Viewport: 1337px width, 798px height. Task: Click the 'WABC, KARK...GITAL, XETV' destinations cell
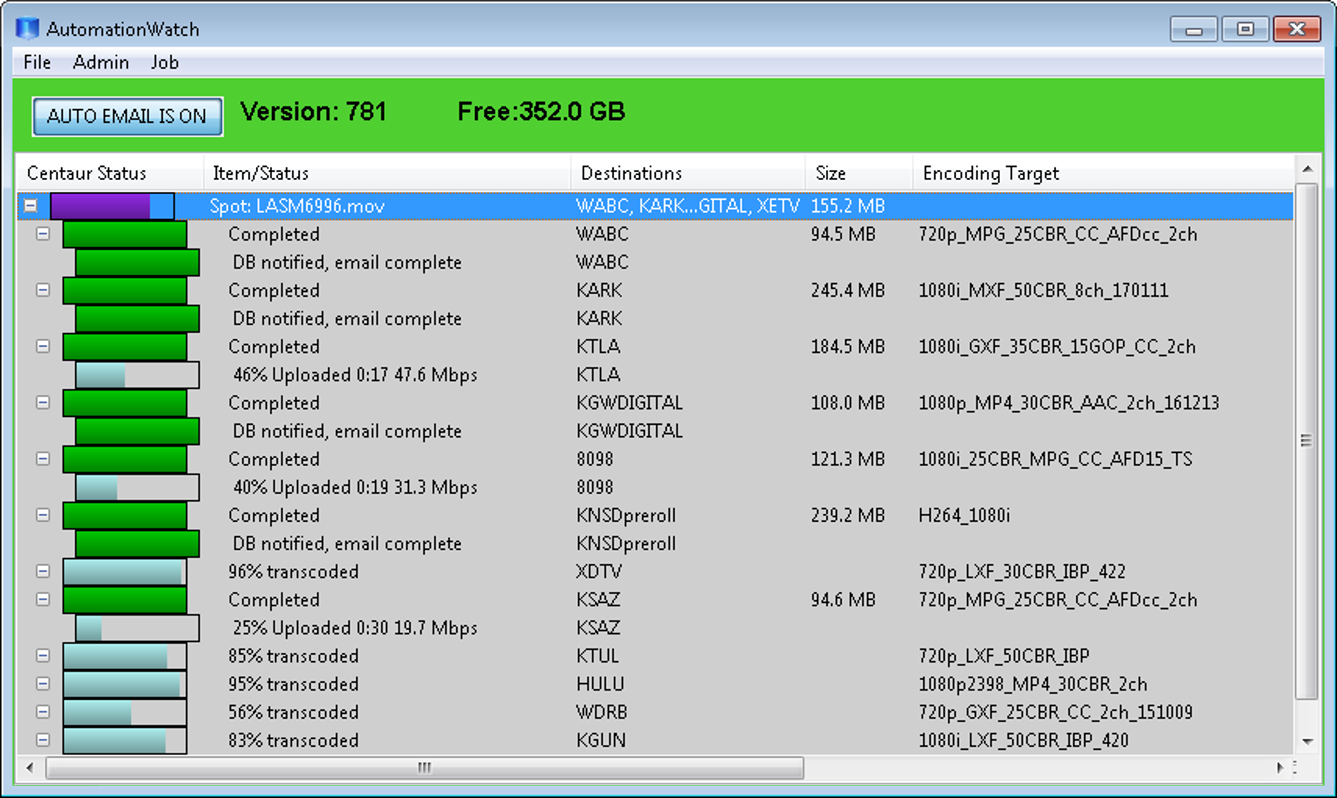(x=688, y=207)
